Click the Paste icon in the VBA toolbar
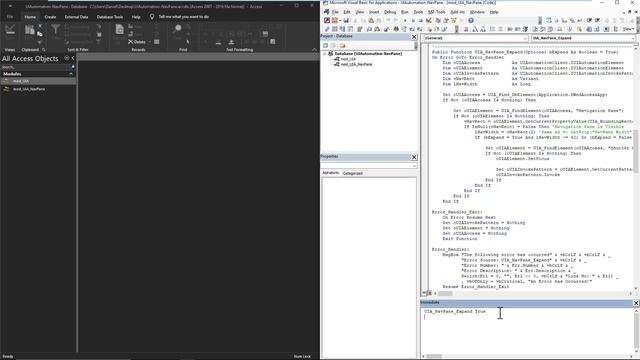640x360 pixels. coord(371,20)
